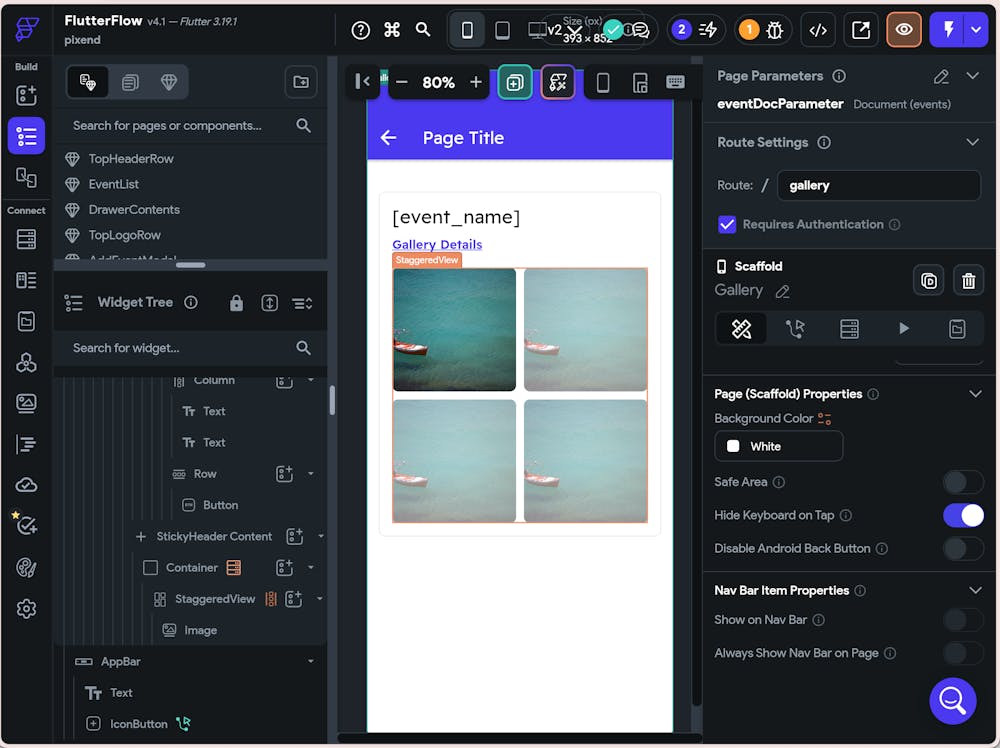
Task: Click the Gallery Details link on canvas
Action: (437, 244)
